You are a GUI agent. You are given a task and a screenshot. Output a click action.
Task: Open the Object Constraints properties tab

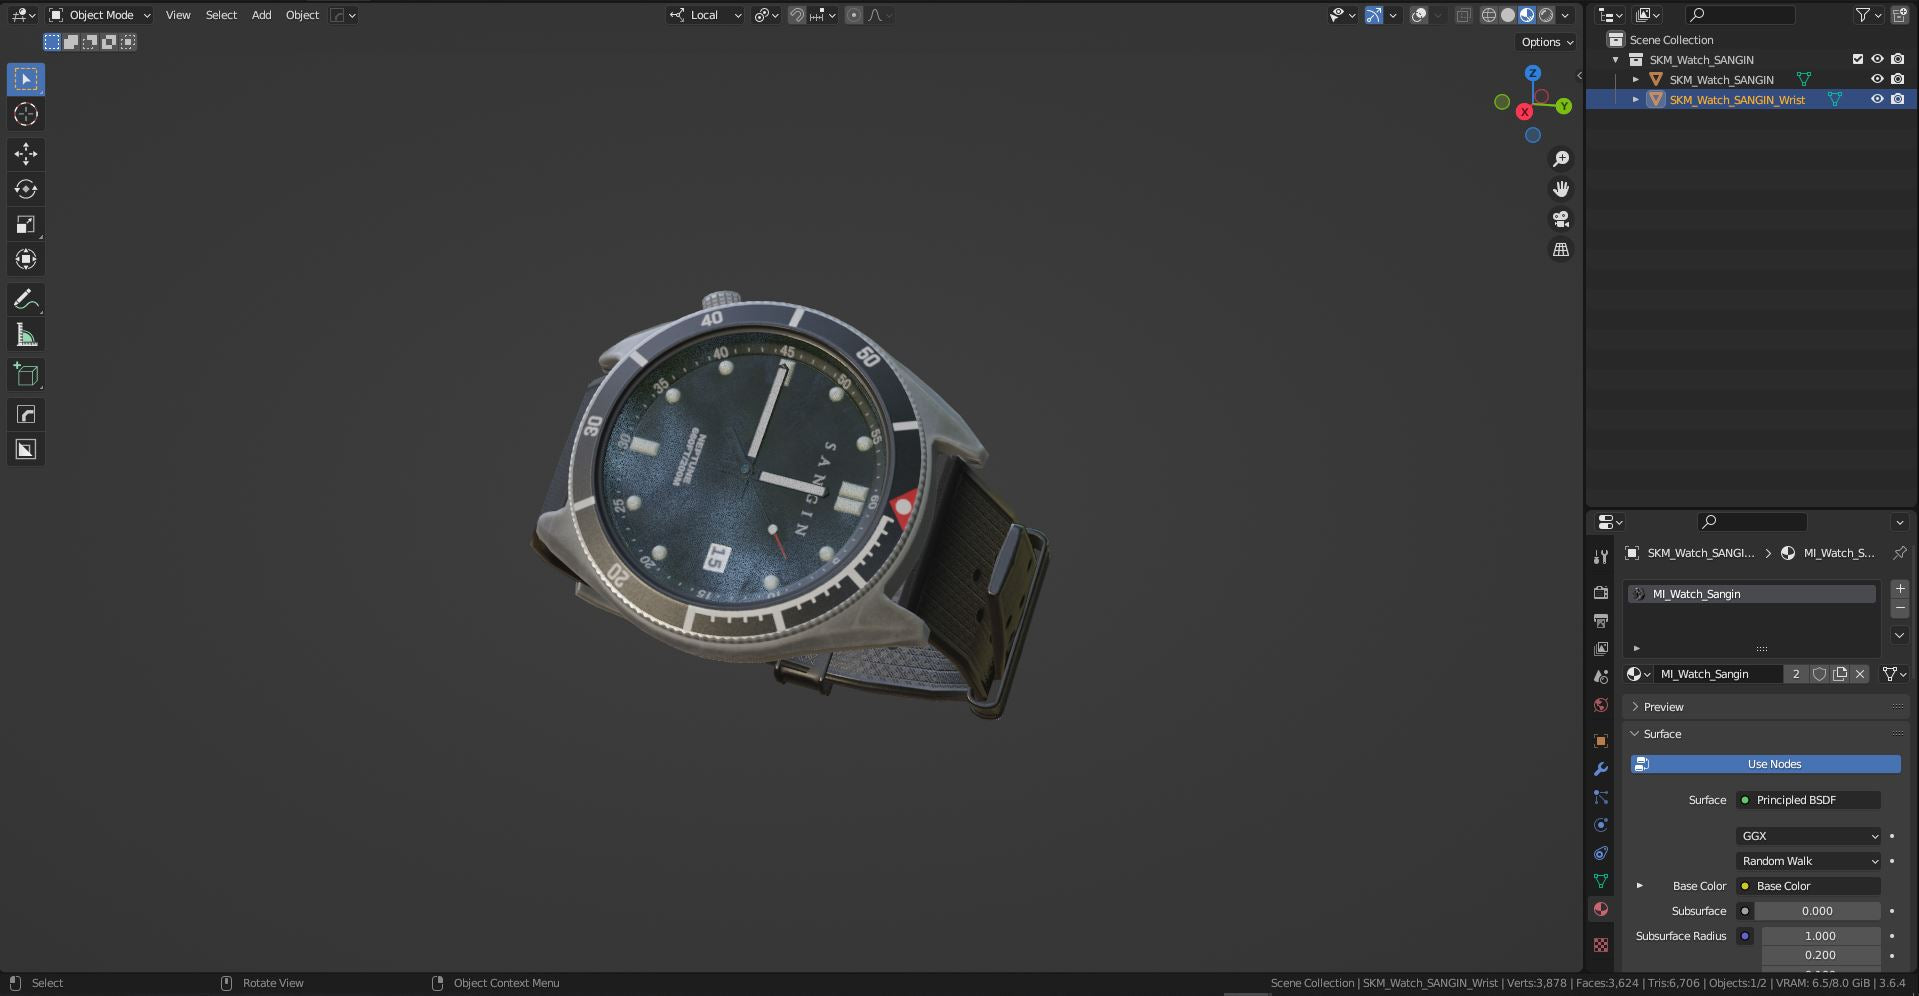[x=1601, y=853]
